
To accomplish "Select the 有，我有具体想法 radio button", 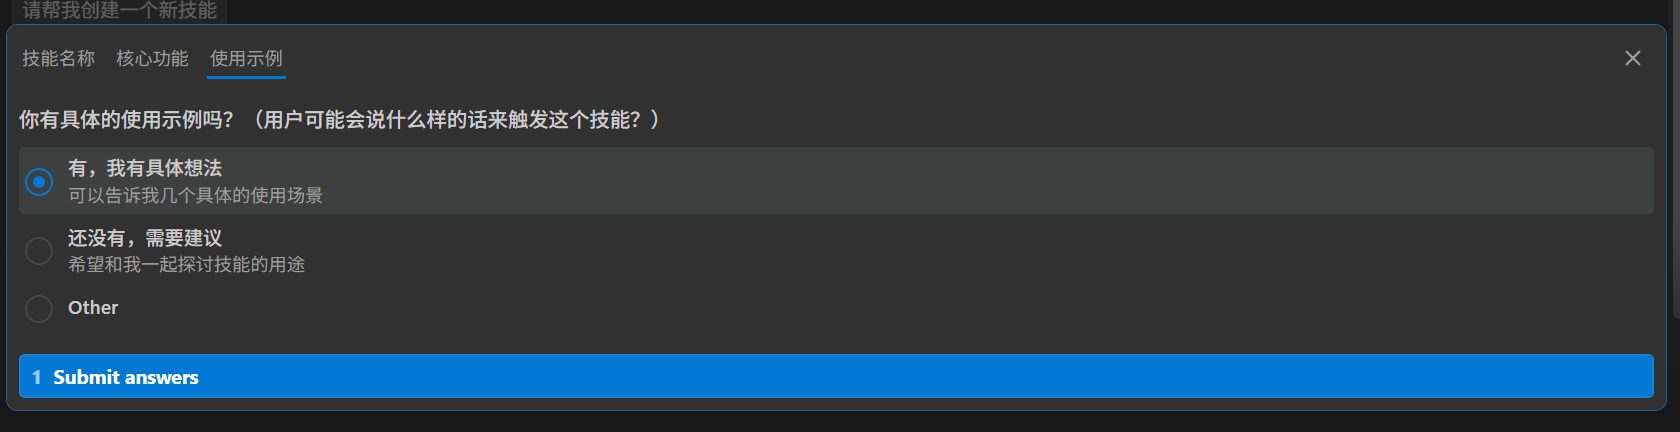I will click(x=39, y=181).
